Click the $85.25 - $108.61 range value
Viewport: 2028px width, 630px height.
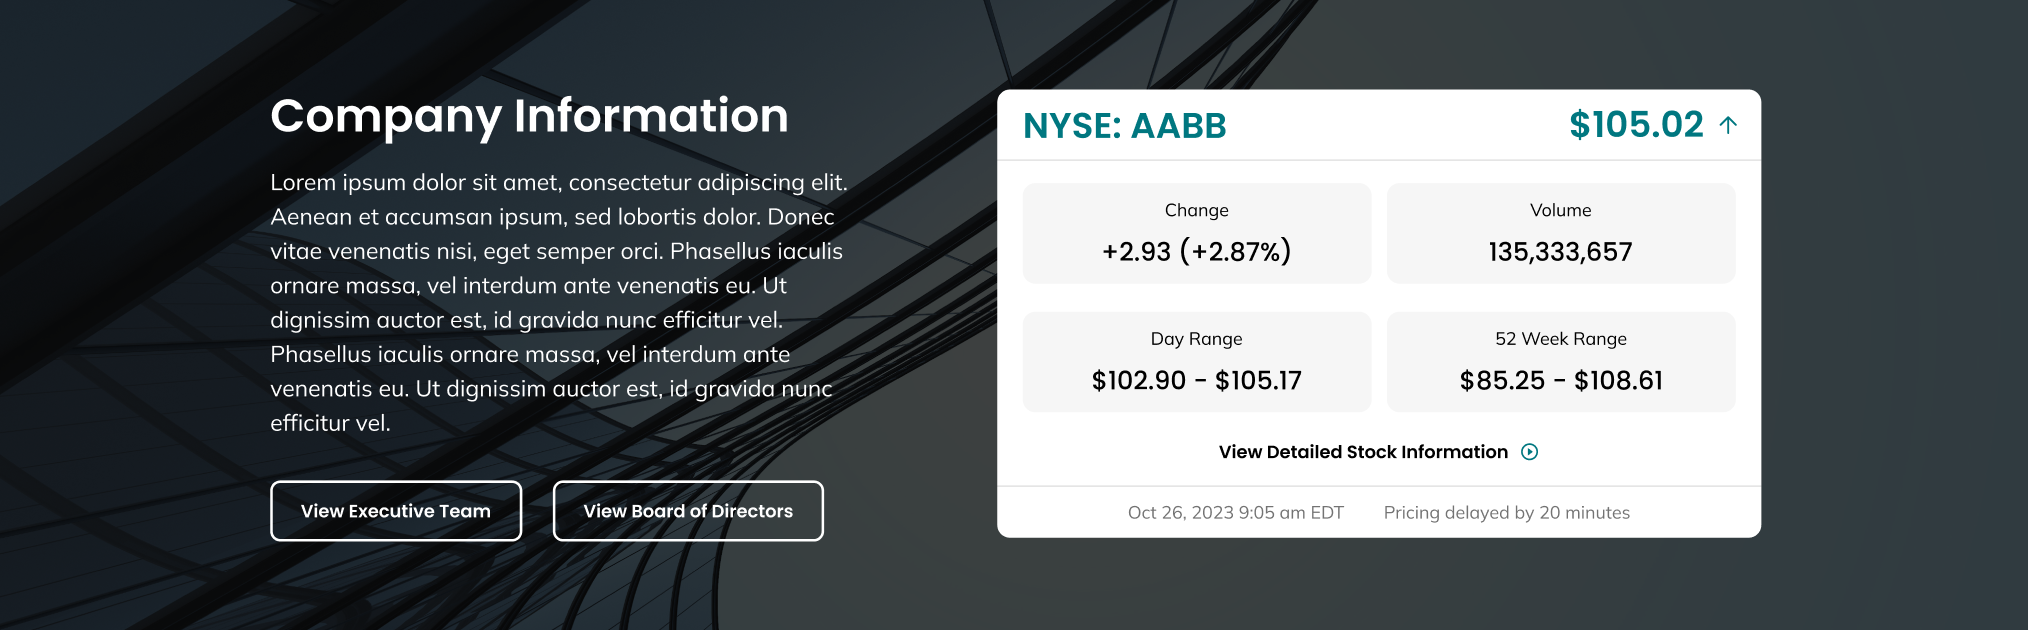1560,381
